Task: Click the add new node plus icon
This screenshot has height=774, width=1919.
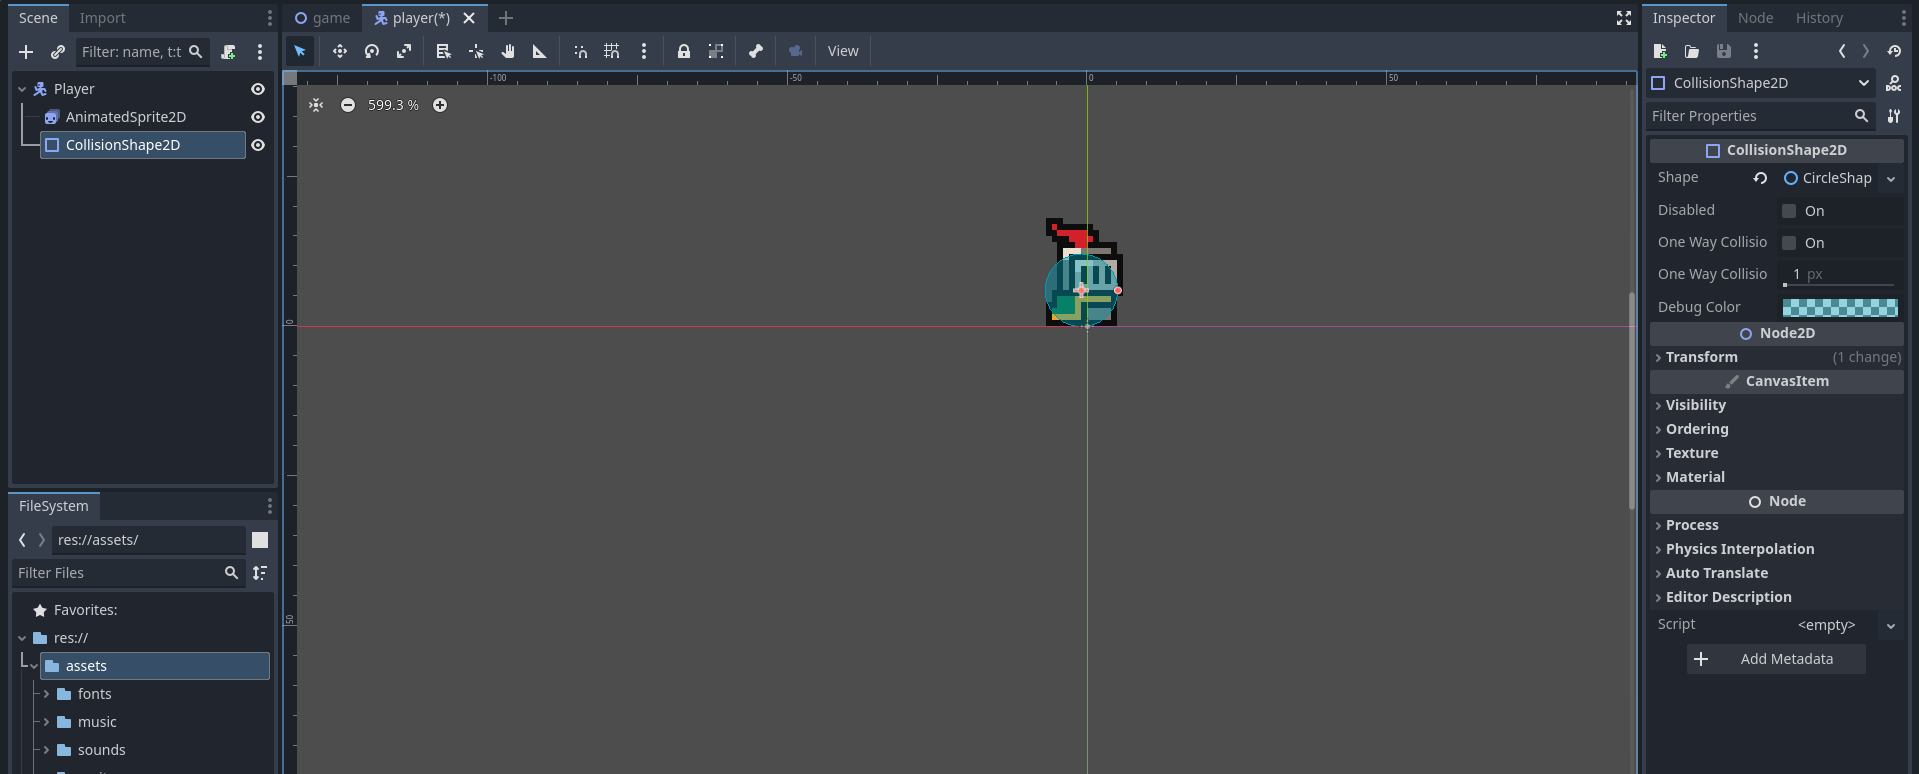Action: point(26,52)
